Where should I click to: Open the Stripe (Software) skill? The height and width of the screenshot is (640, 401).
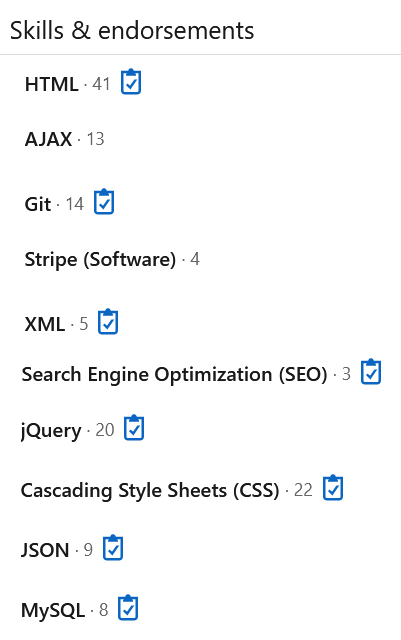click(100, 260)
